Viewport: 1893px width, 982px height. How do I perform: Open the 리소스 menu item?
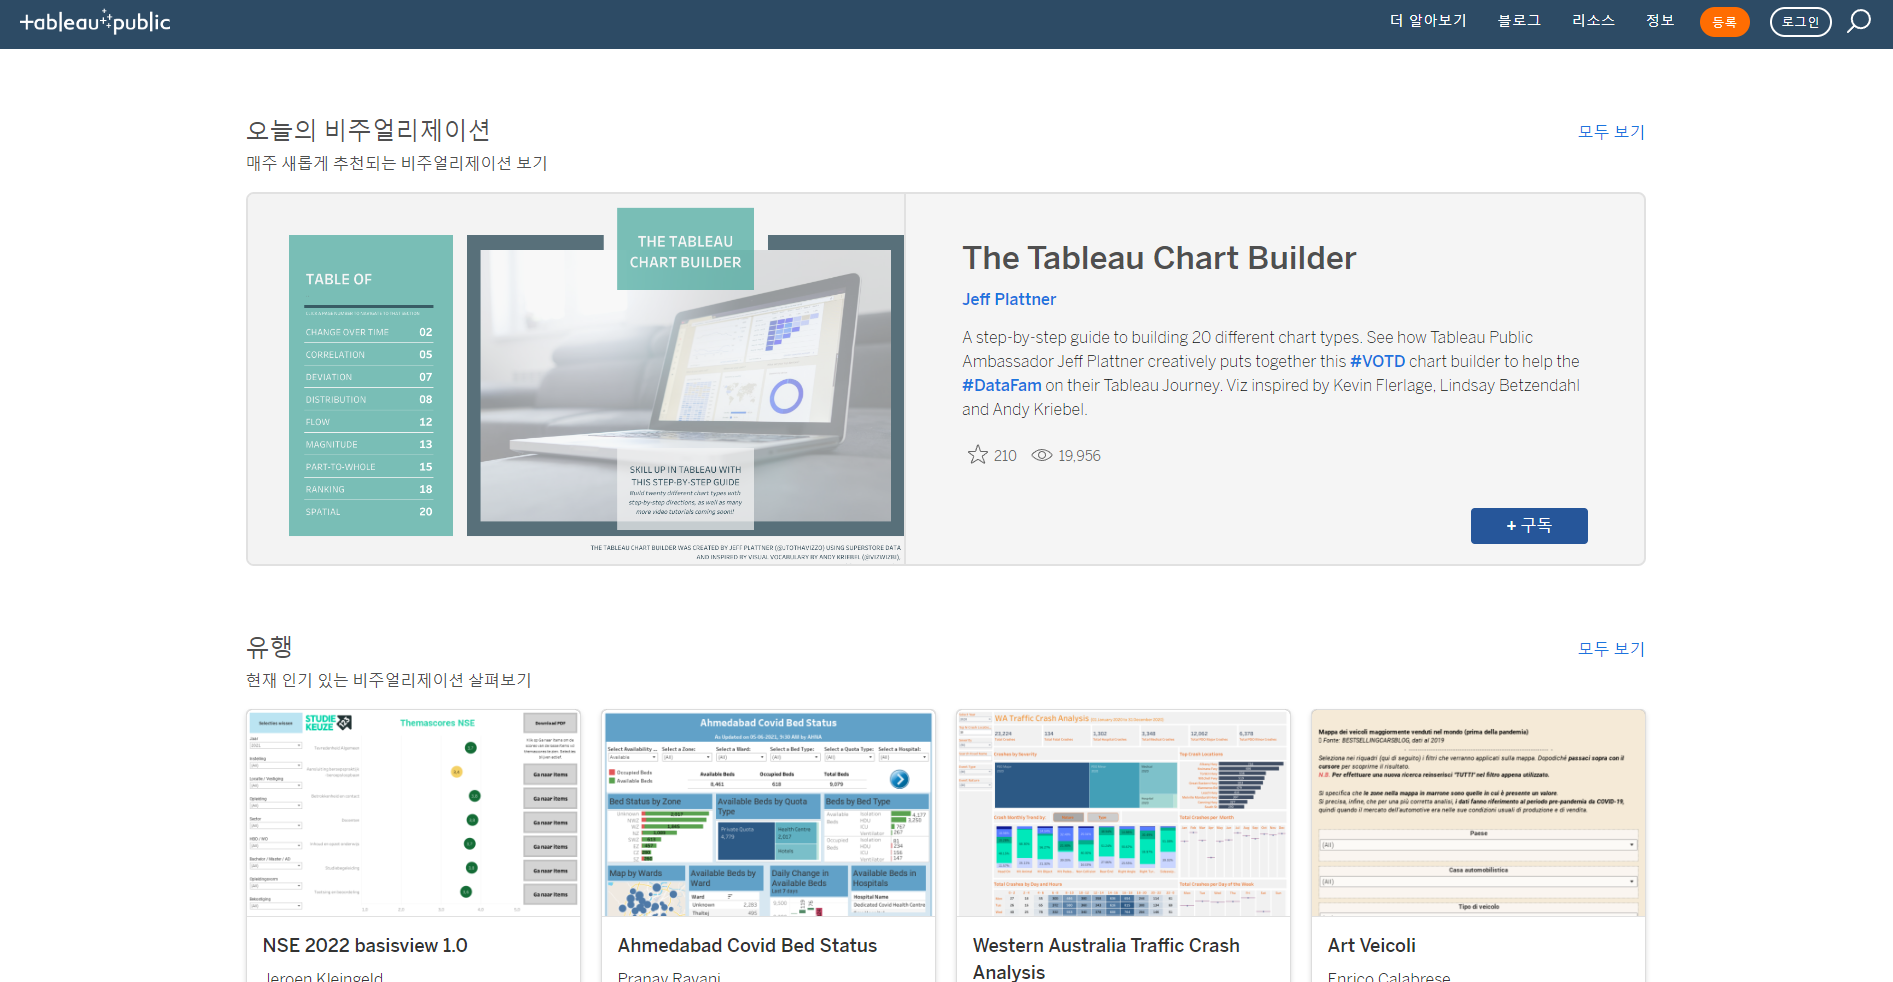(x=1593, y=21)
